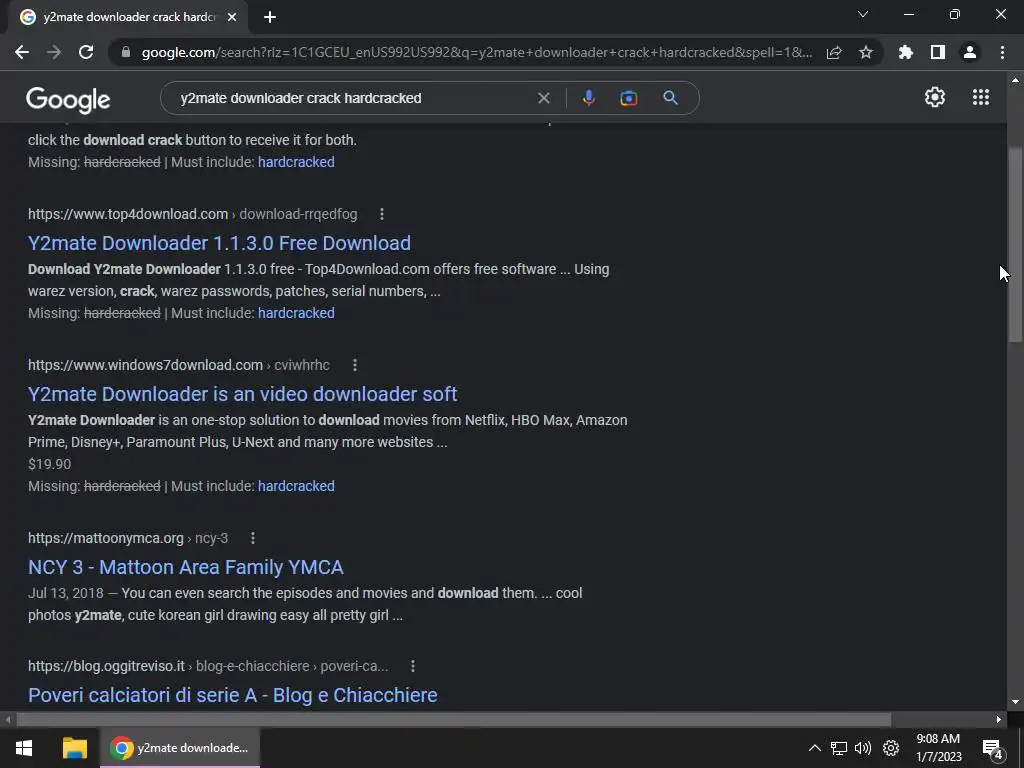1024x768 pixels.
Task: View site information lock icon
Action: [x=126, y=52]
